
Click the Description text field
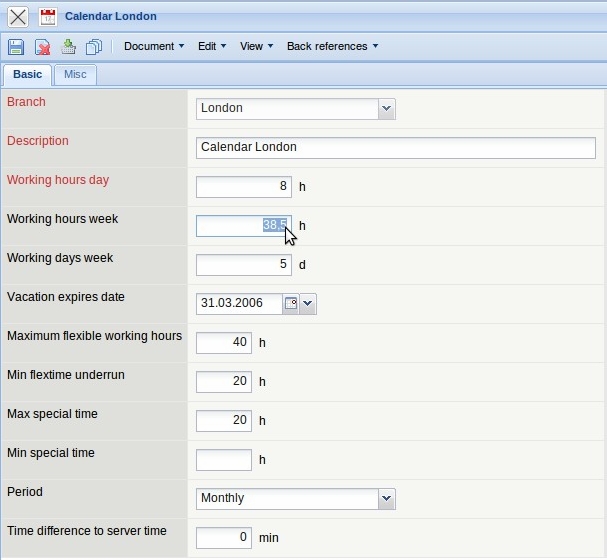point(395,148)
